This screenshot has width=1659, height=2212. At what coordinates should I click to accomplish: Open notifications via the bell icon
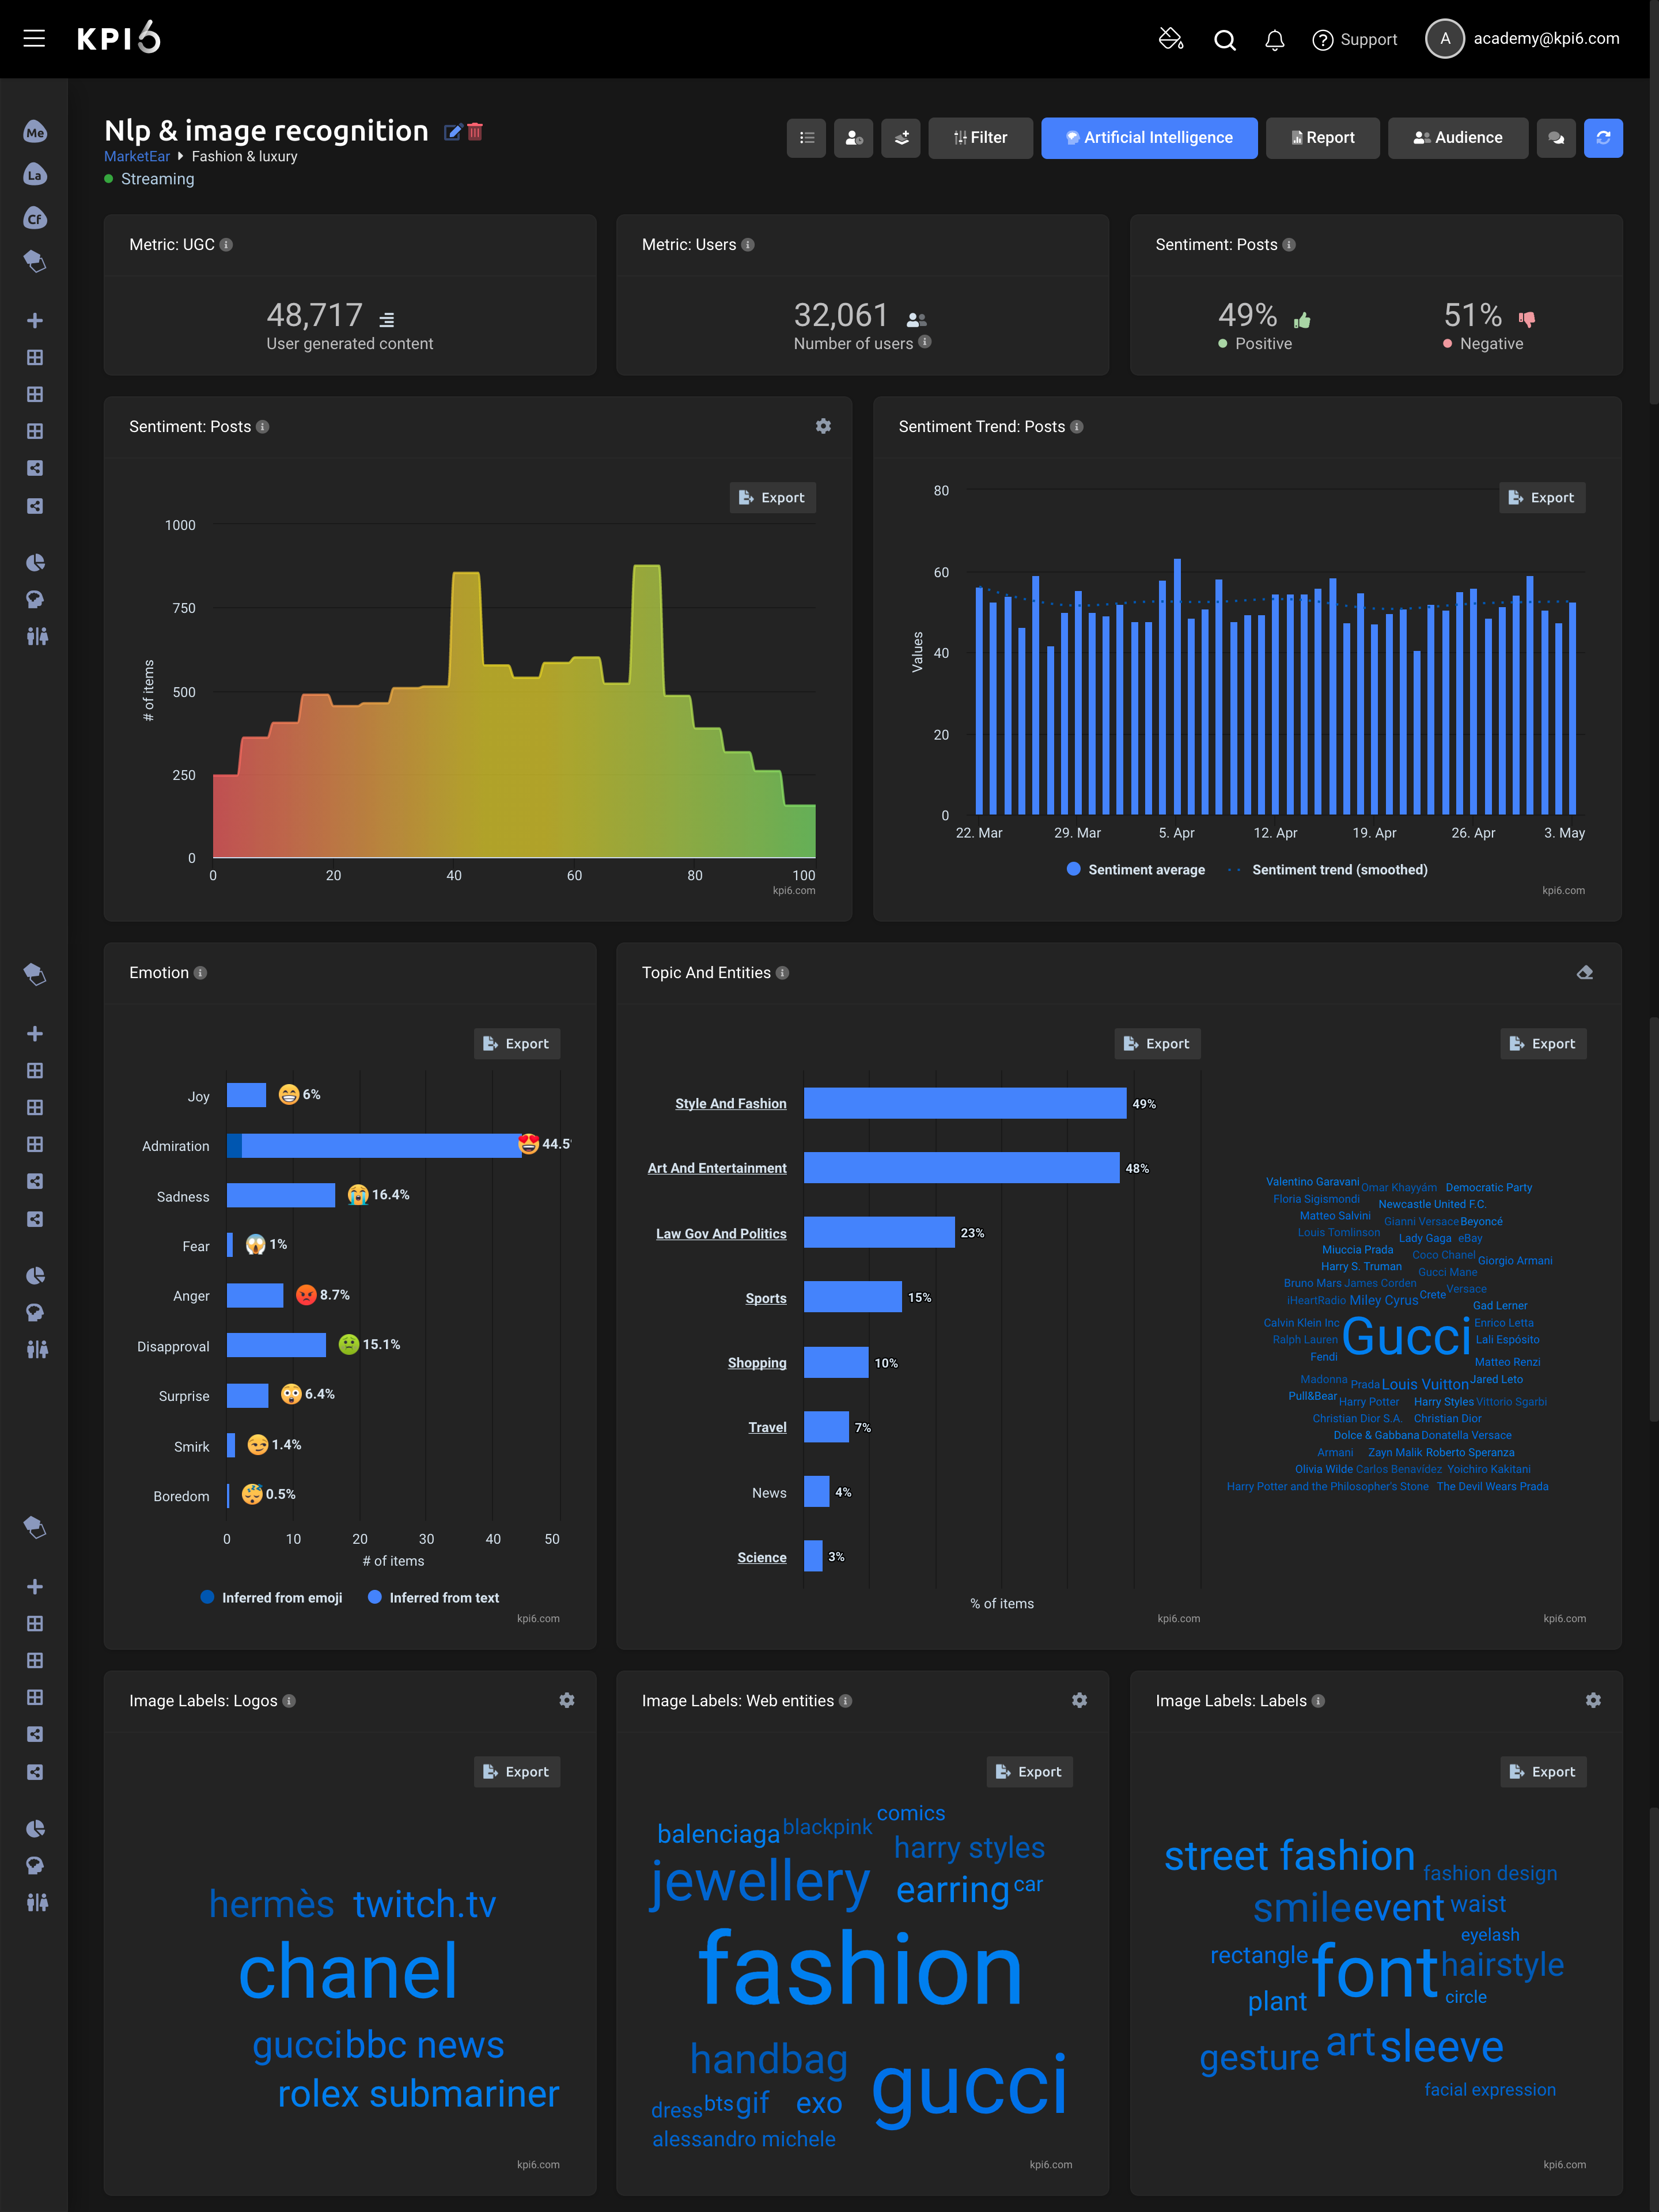click(1274, 39)
